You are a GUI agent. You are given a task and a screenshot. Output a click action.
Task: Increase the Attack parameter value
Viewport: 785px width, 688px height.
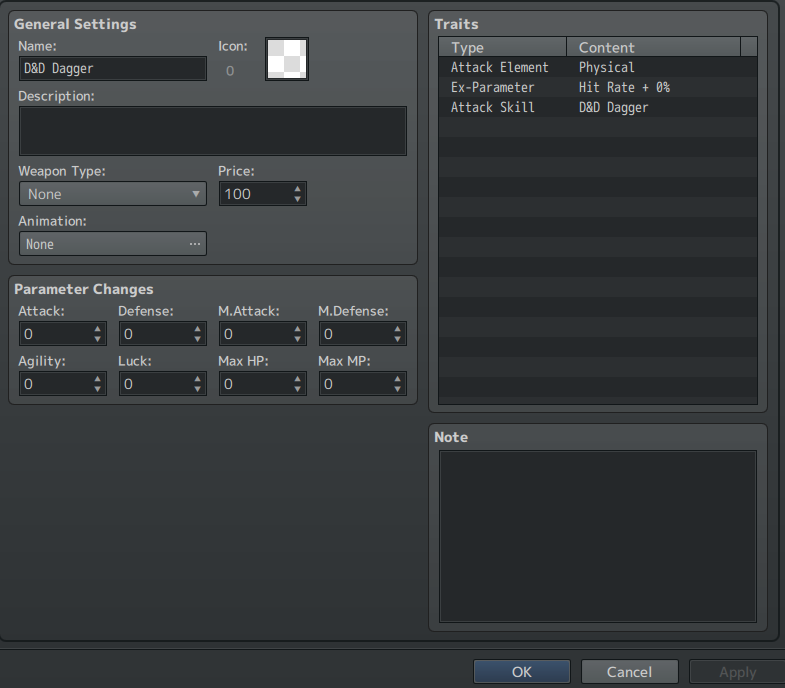(x=97, y=329)
